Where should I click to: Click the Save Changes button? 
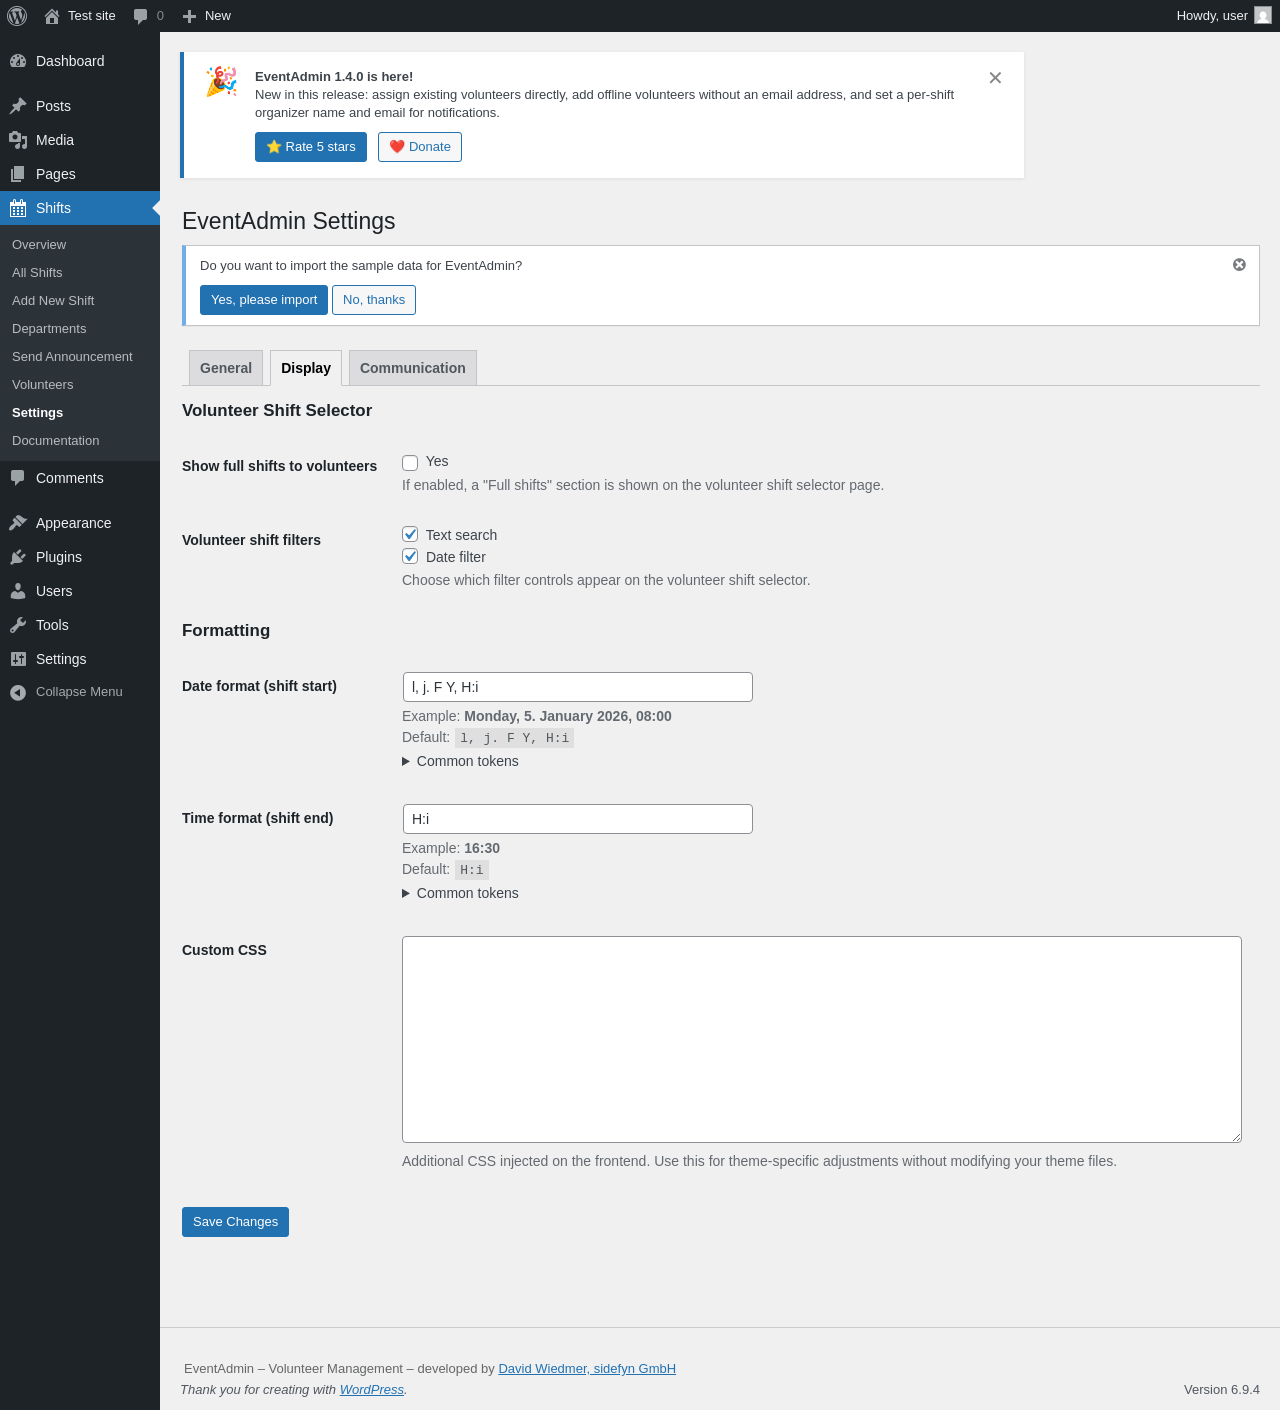pos(235,1222)
